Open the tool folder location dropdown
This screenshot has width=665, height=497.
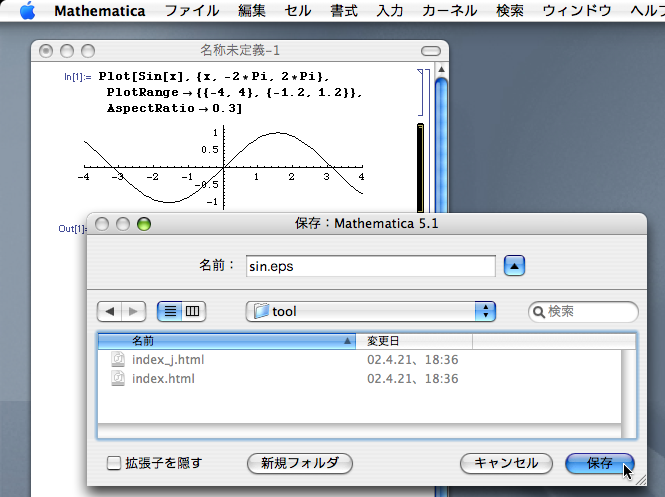370,311
